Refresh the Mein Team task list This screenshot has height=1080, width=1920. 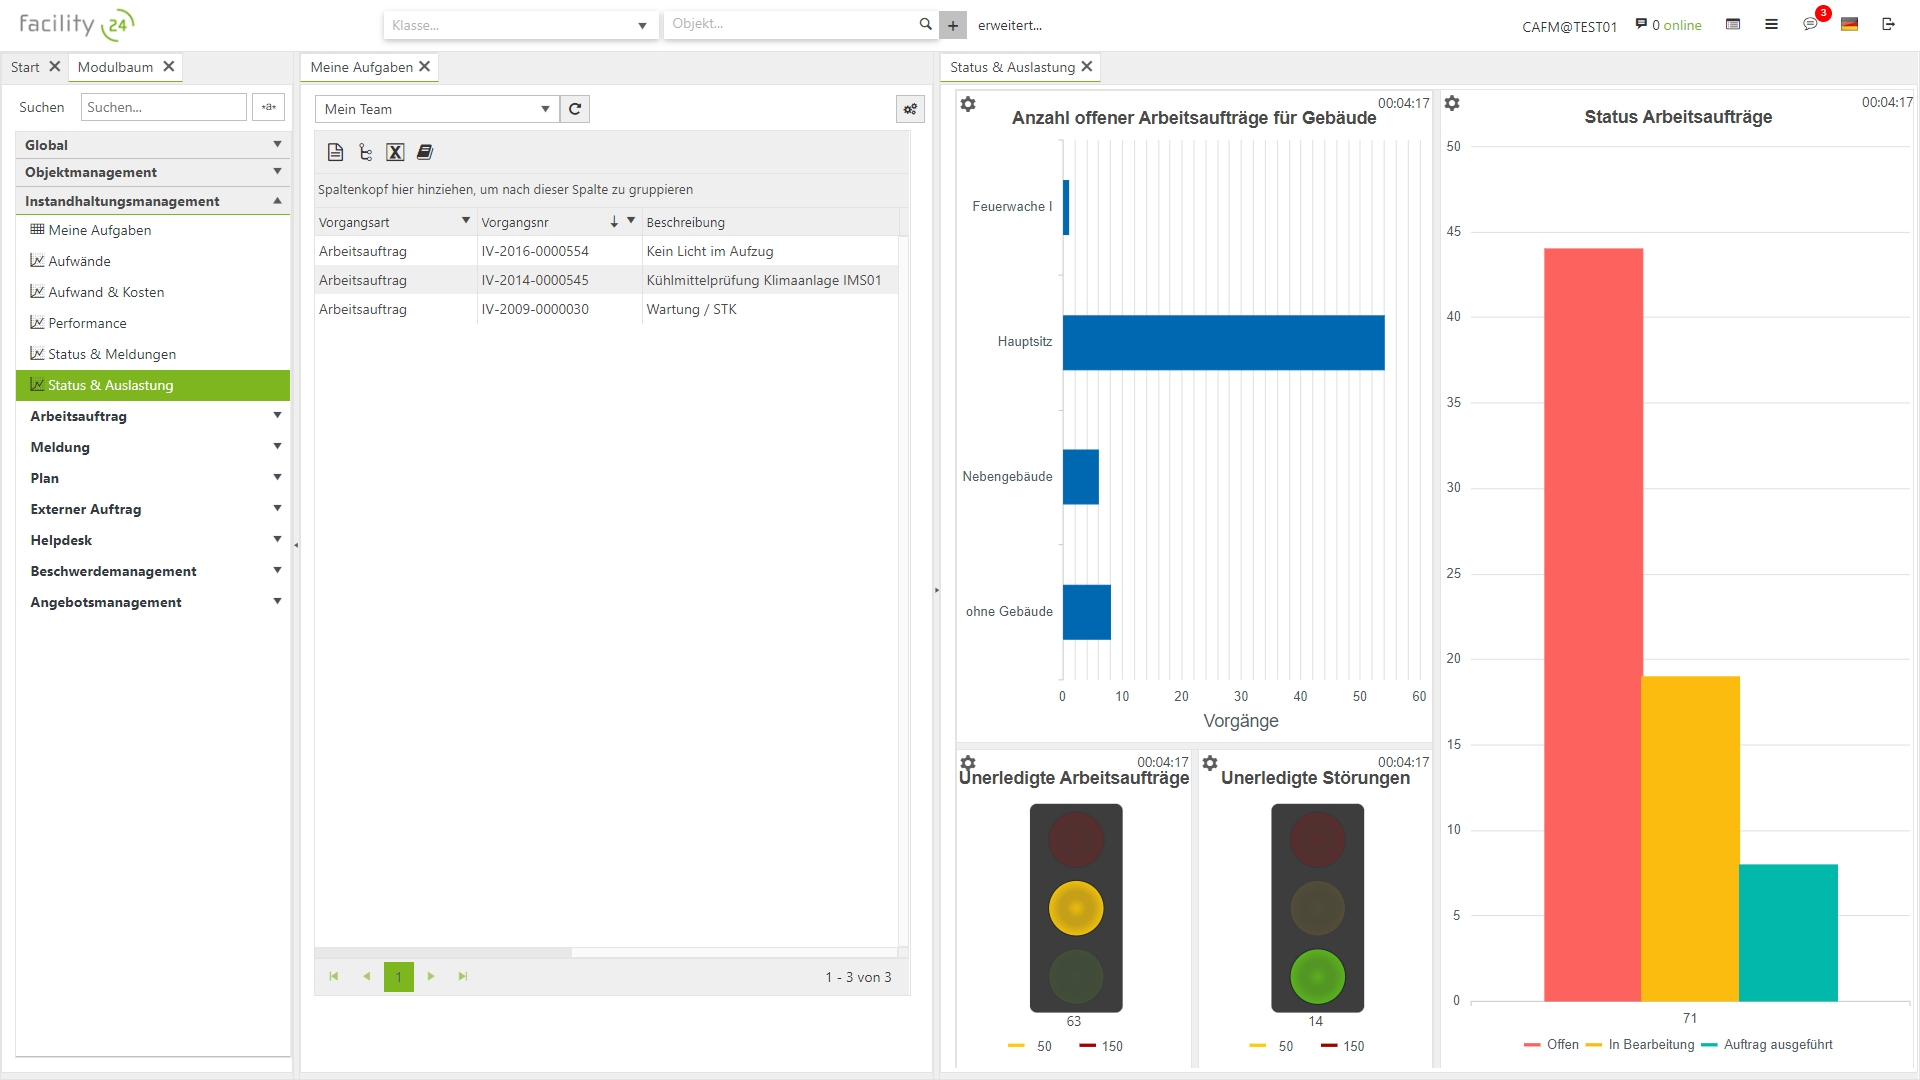coord(575,109)
